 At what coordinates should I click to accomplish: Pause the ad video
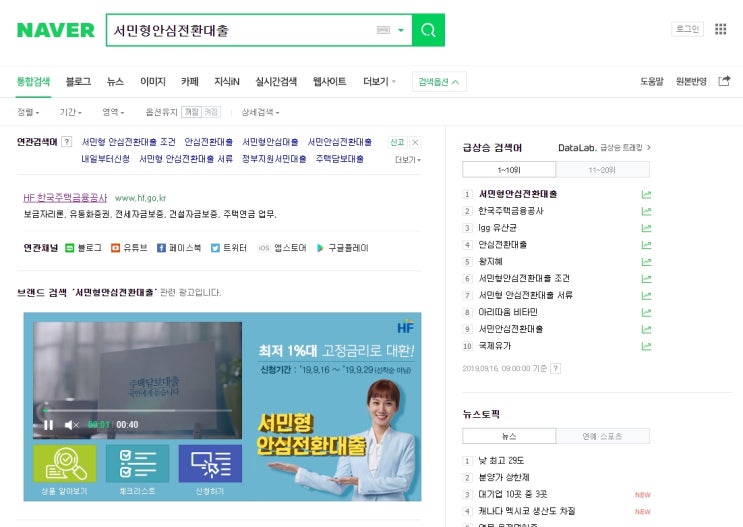coord(48,425)
